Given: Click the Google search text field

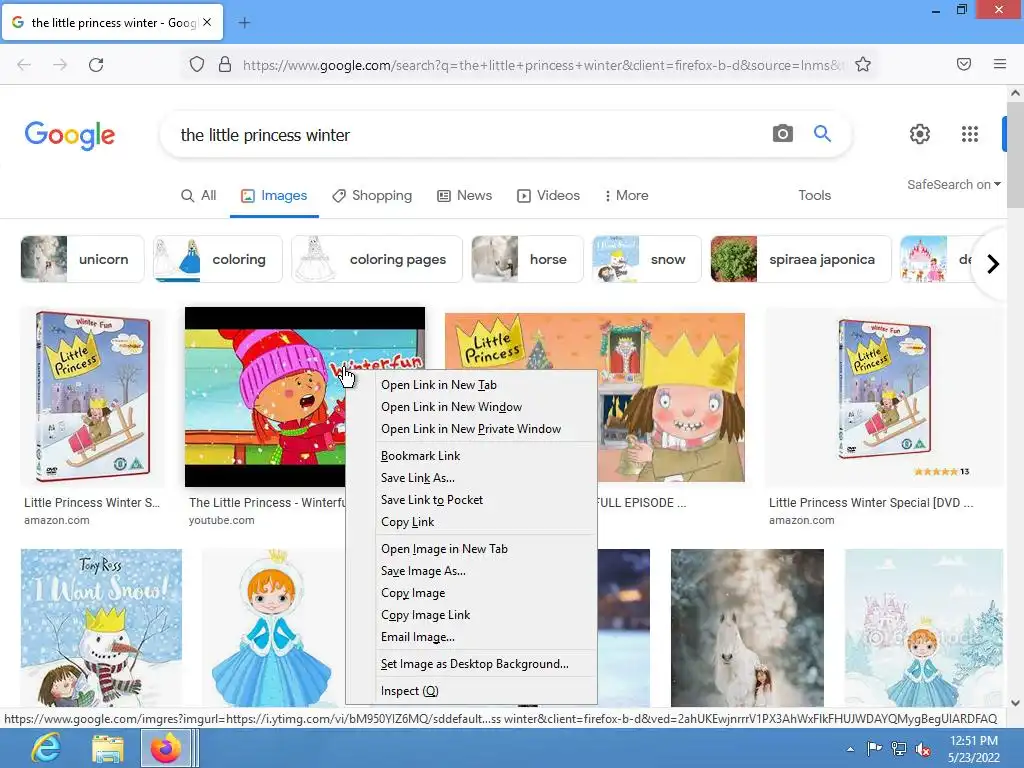Looking at the screenshot, I should tap(470, 135).
